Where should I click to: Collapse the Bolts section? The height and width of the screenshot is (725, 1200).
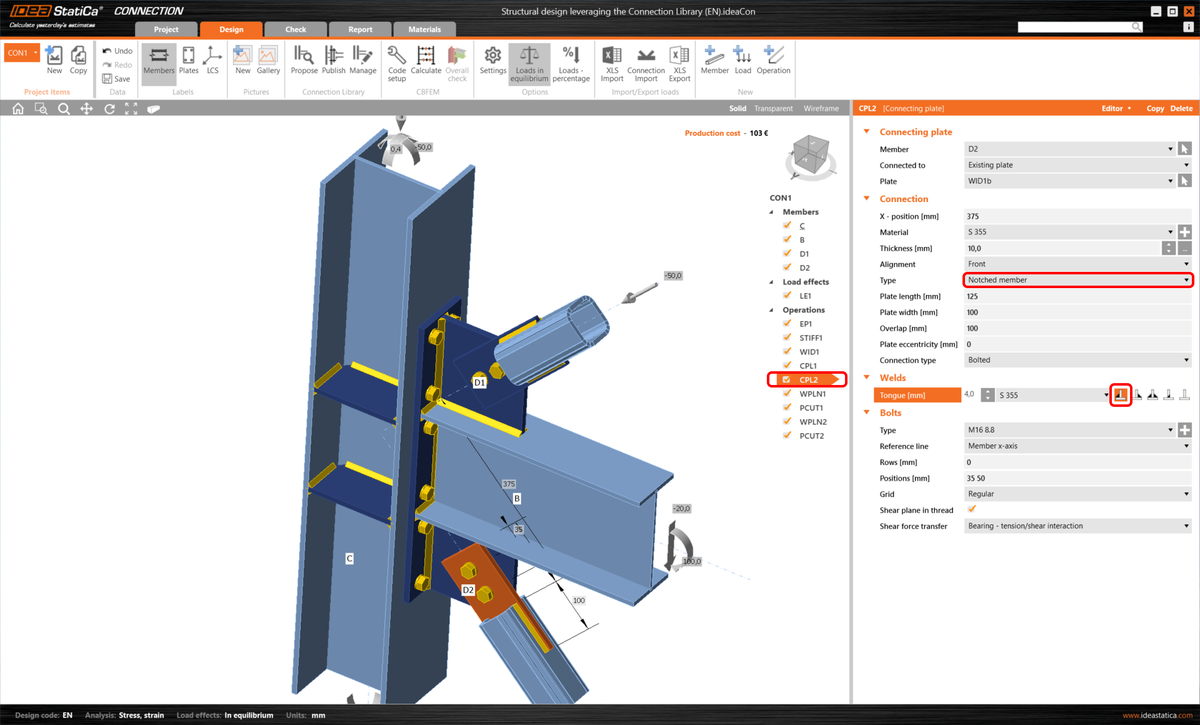(866, 412)
